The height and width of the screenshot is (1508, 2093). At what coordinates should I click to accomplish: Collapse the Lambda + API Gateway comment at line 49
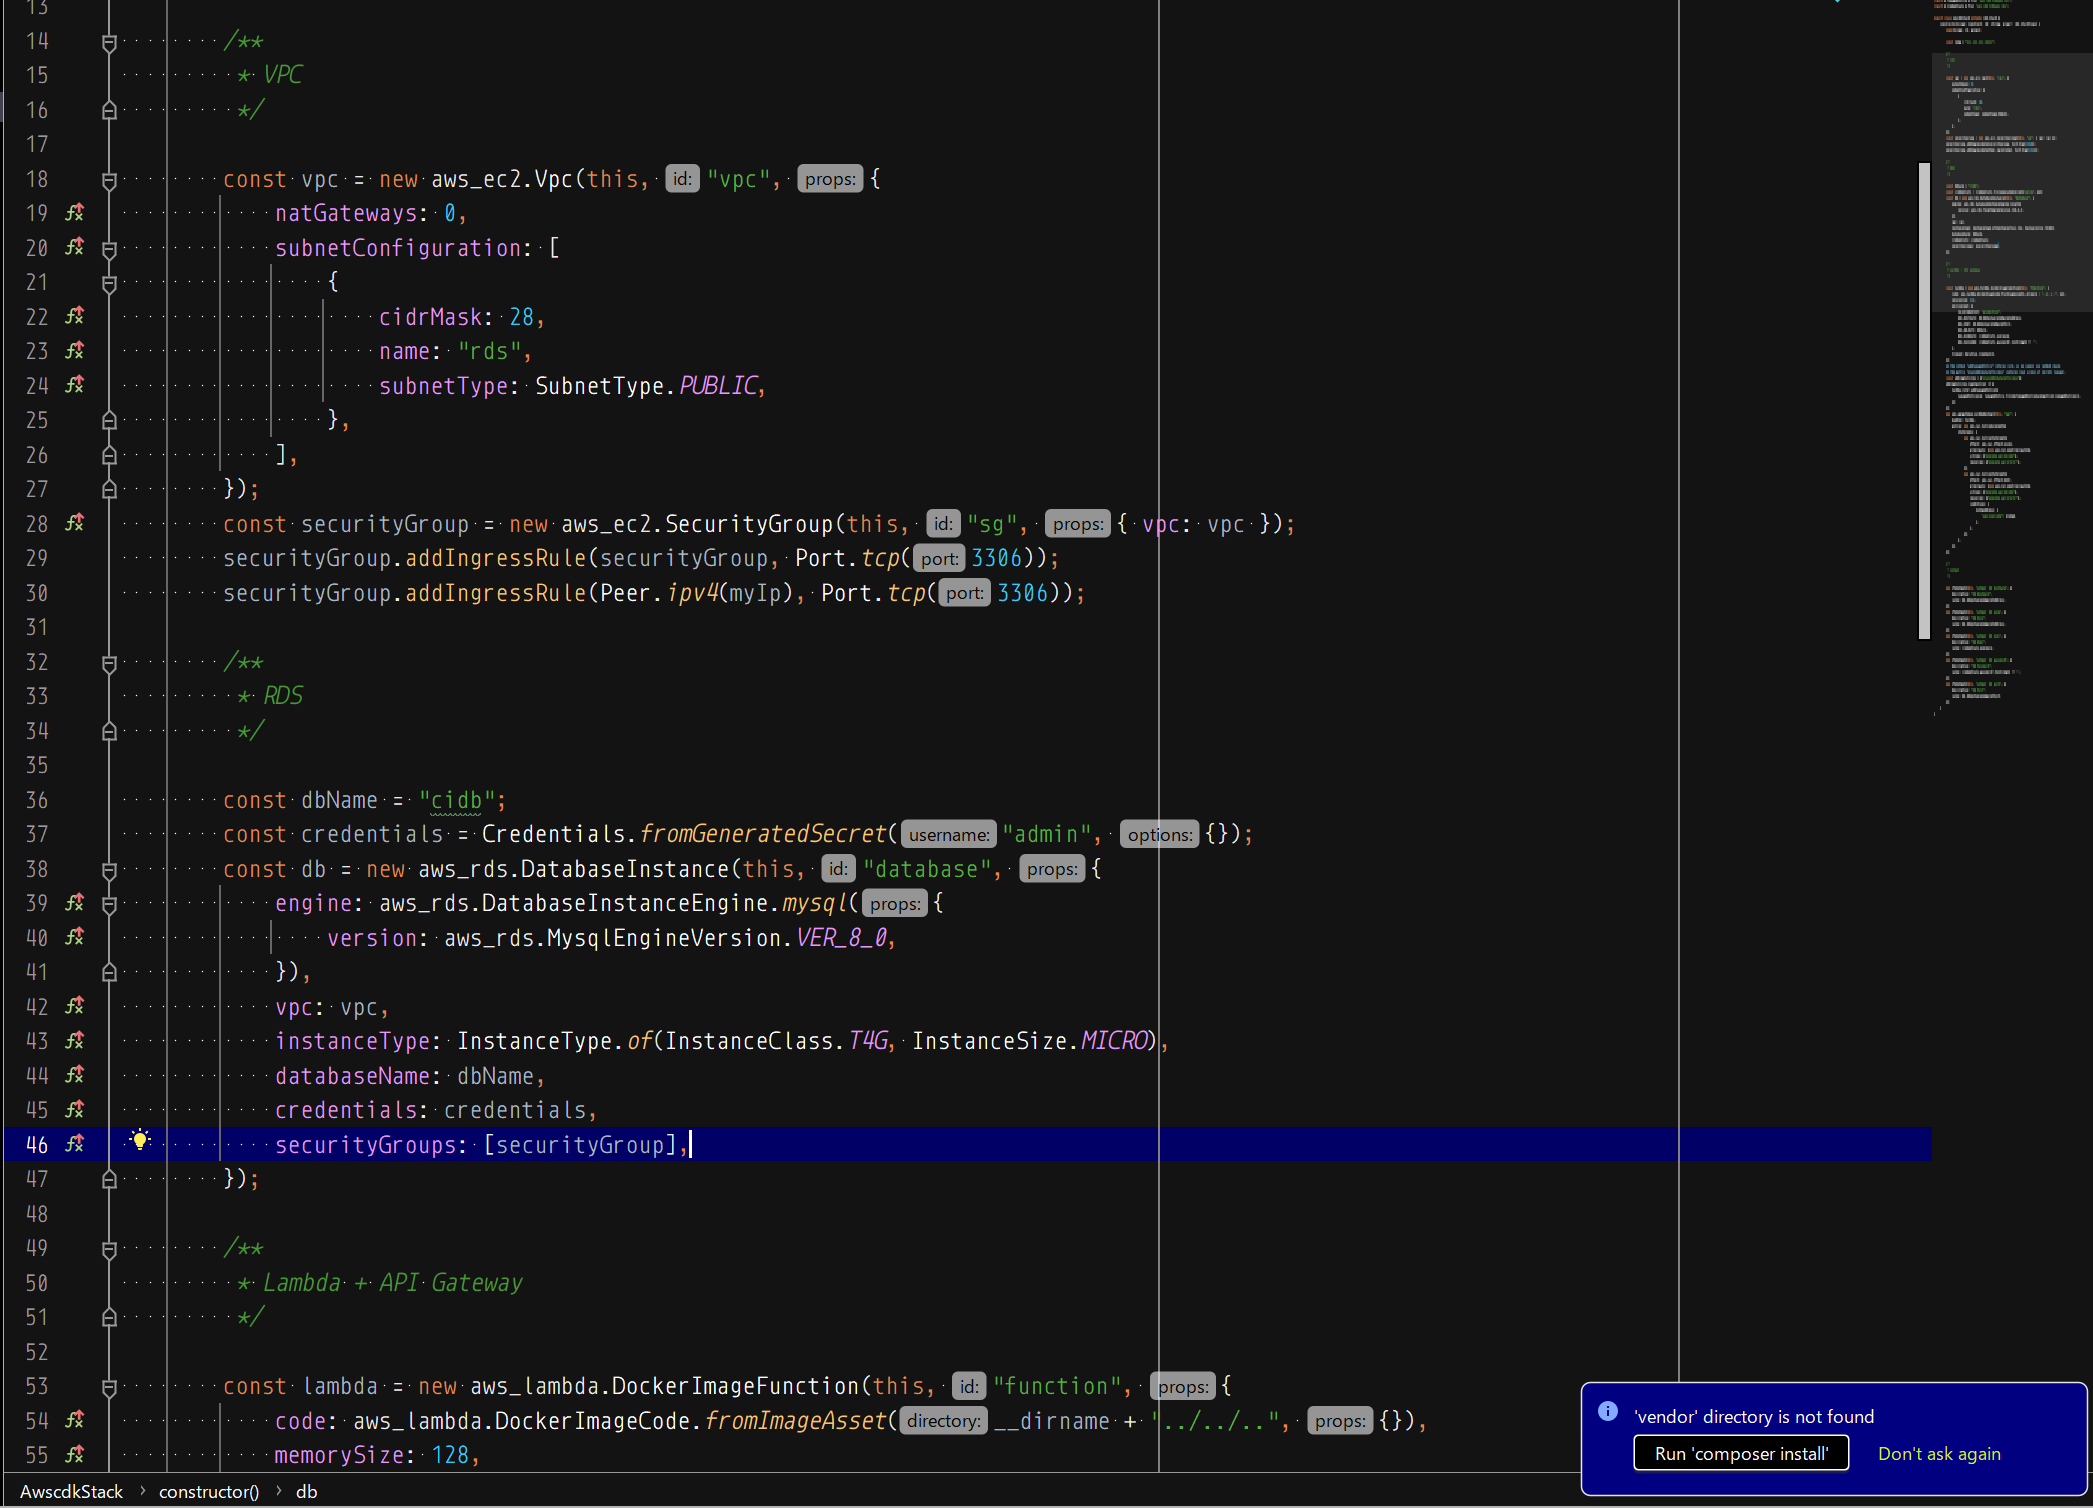110,1249
